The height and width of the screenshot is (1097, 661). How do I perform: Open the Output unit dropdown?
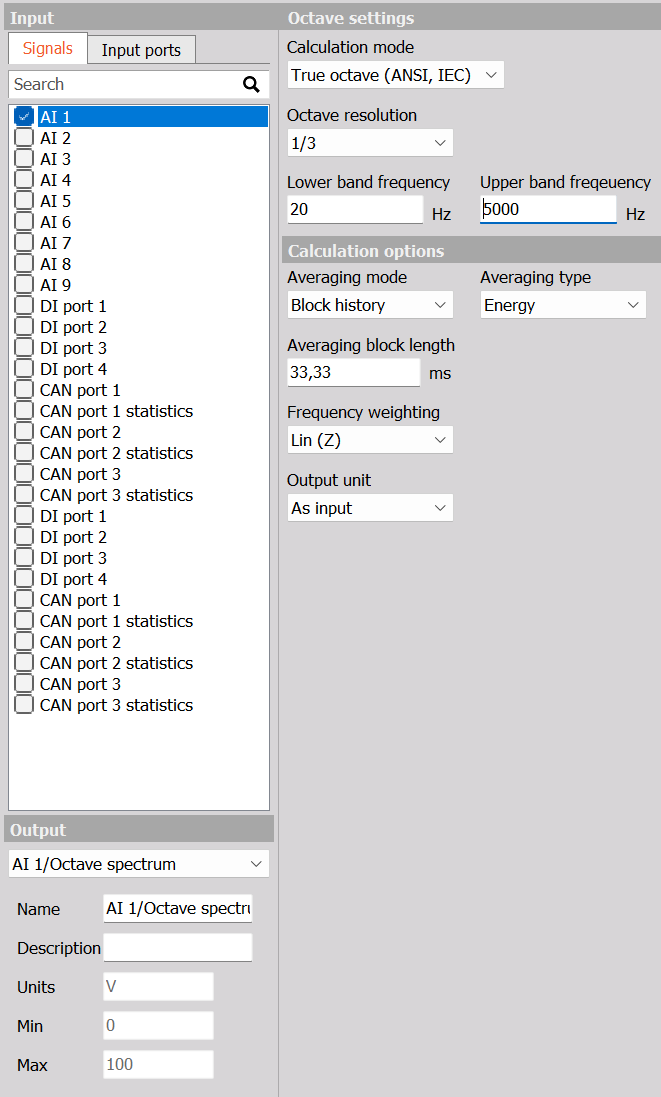(x=370, y=508)
